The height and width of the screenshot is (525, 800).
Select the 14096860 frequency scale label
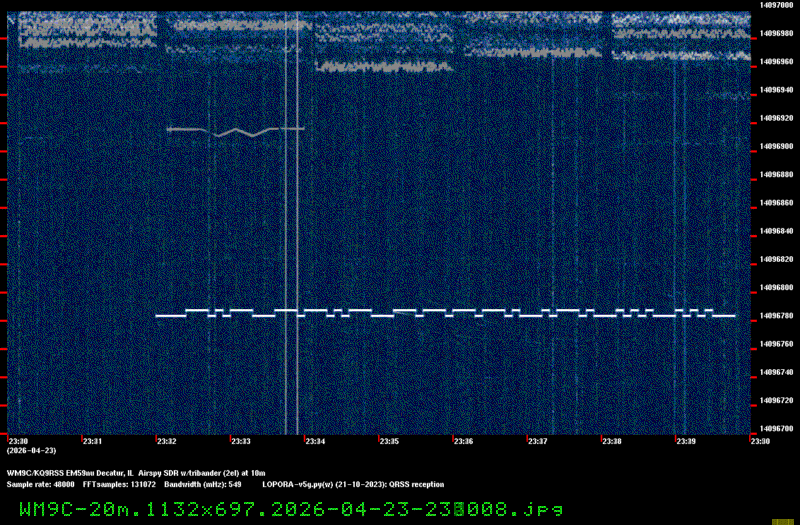point(777,203)
